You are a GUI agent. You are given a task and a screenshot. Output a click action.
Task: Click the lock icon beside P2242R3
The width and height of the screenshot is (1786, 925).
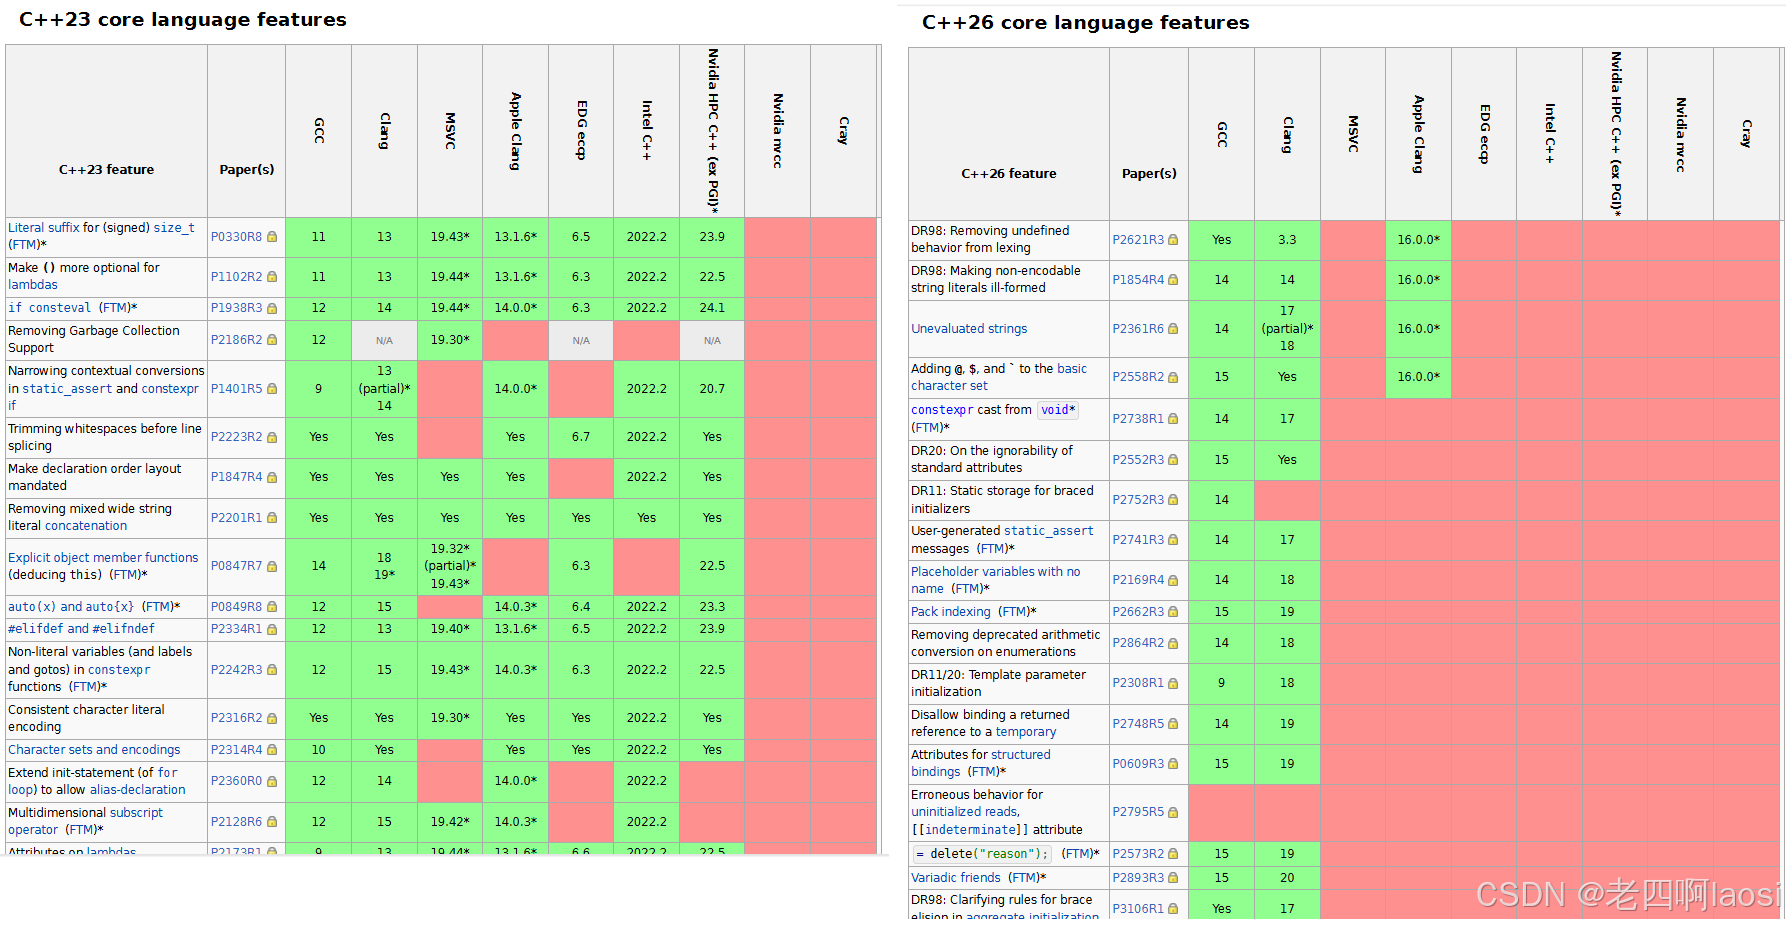tap(272, 670)
